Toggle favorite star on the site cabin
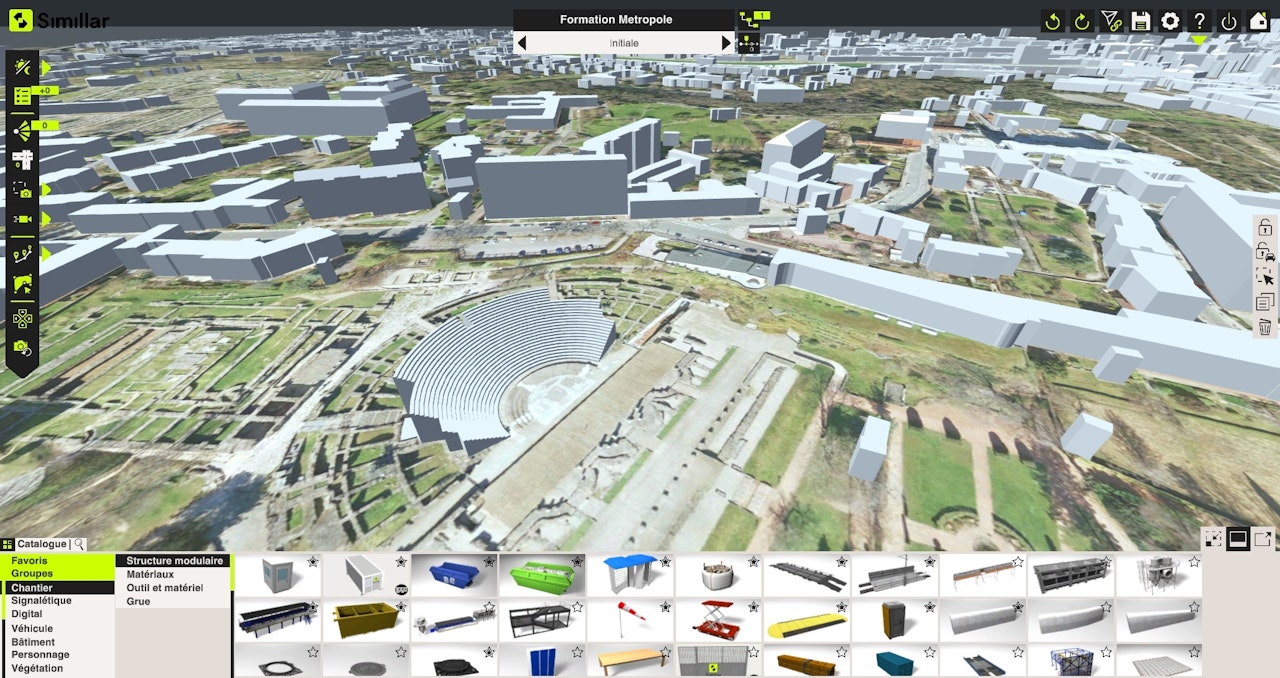The width and height of the screenshot is (1280, 678). coord(313,562)
